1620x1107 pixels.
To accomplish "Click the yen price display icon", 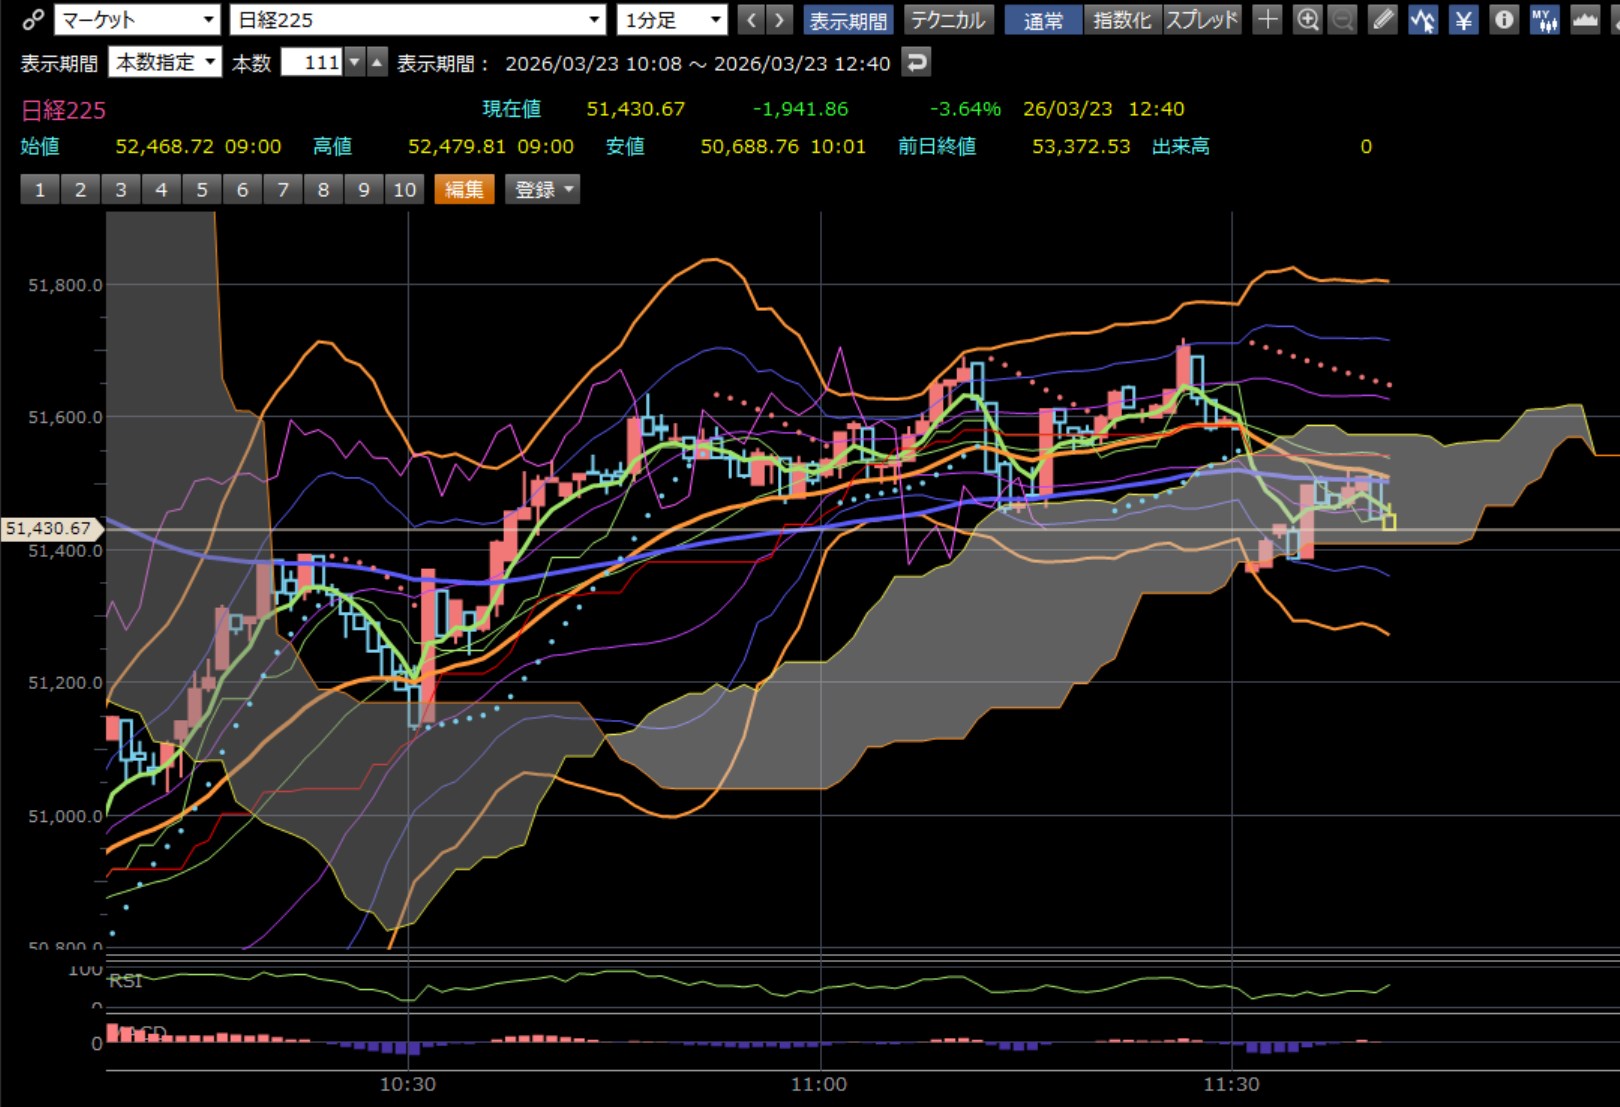I will coord(1463,20).
